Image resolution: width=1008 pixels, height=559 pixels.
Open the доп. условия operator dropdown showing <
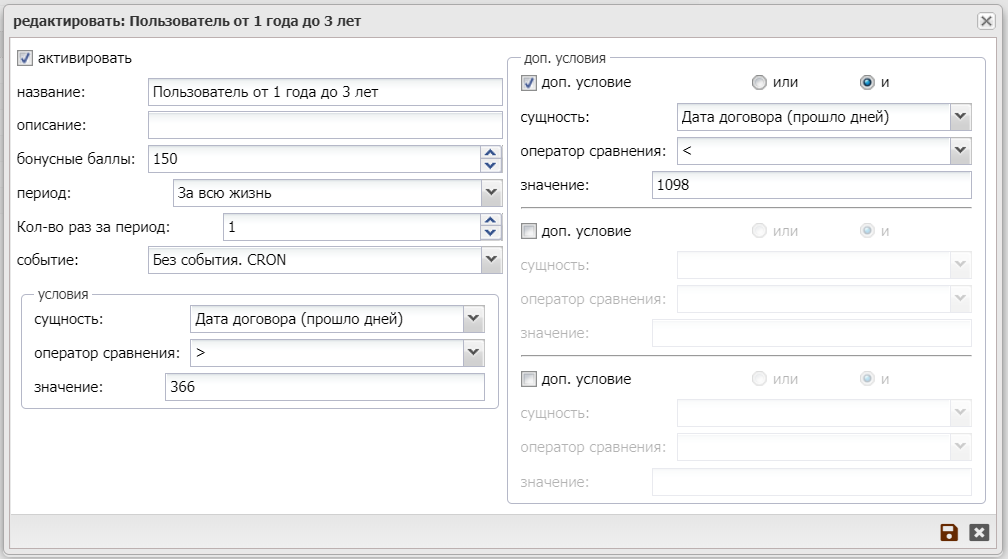point(960,151)
